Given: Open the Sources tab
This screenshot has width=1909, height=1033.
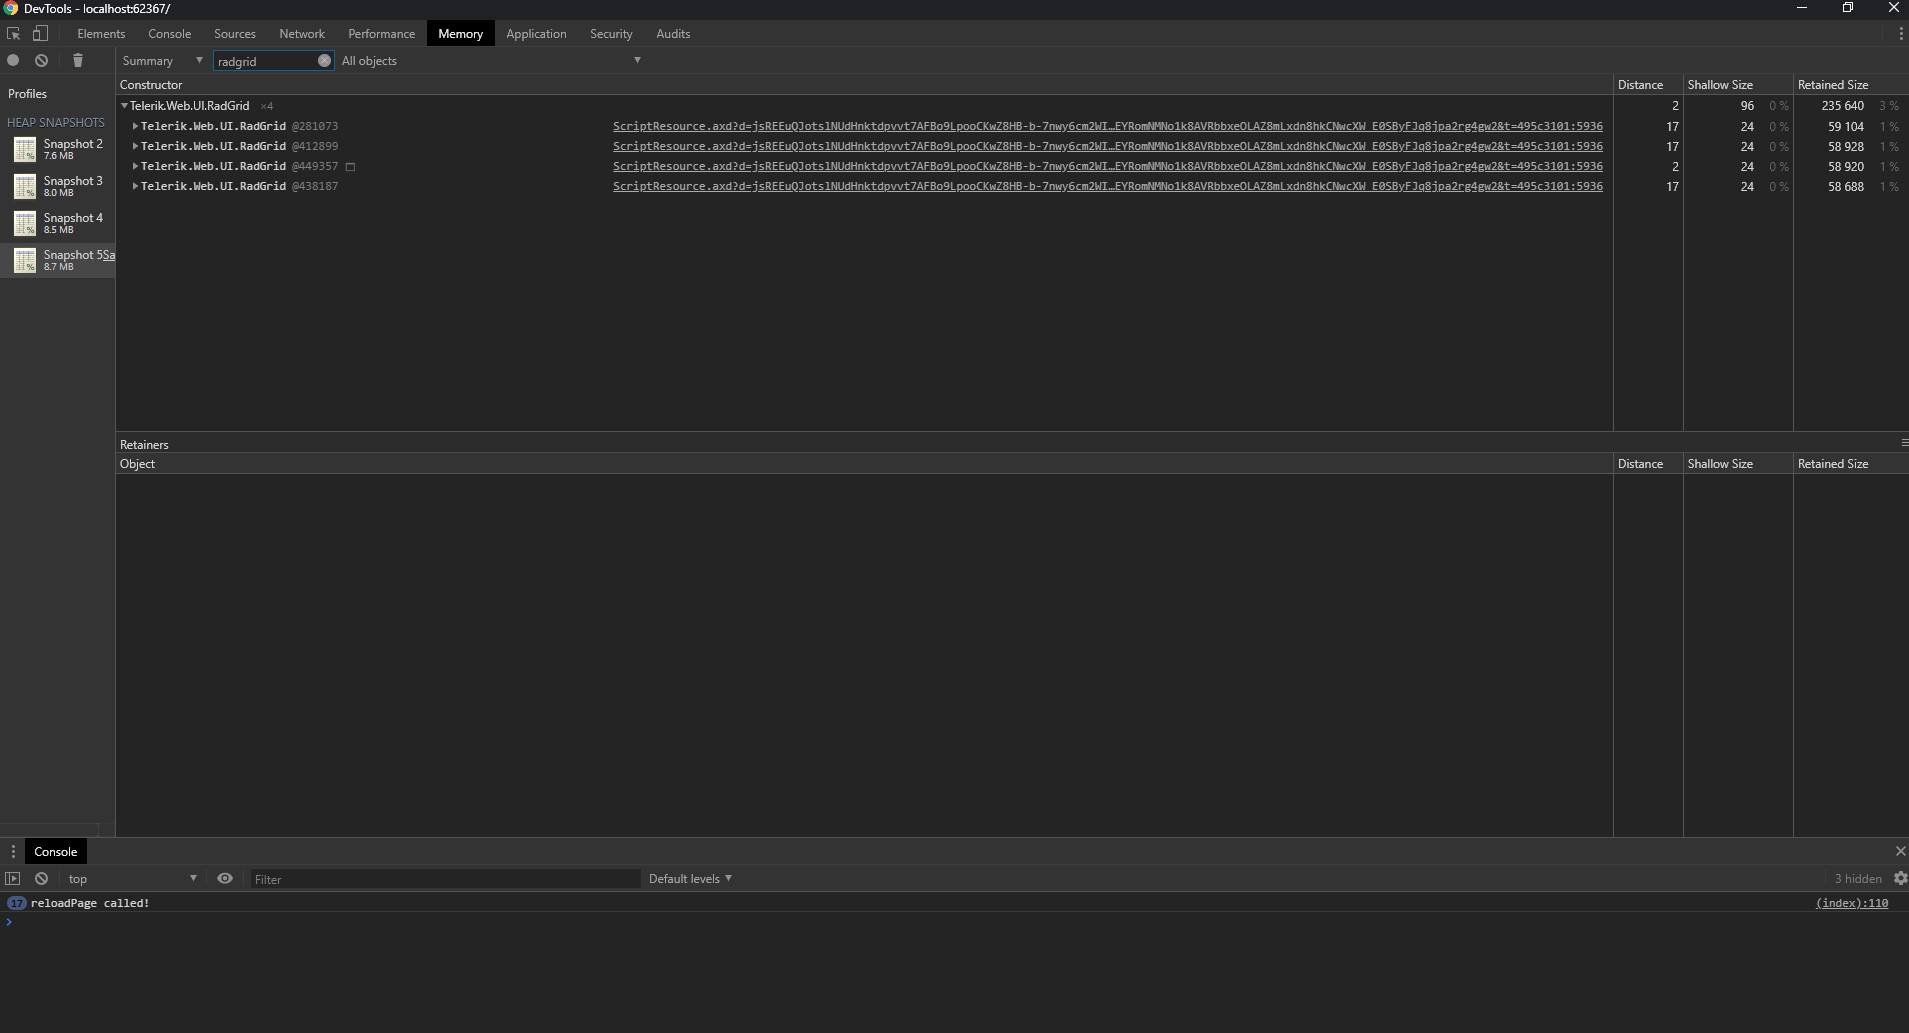Looking at the screenshot, I should (x=235, y=34).
